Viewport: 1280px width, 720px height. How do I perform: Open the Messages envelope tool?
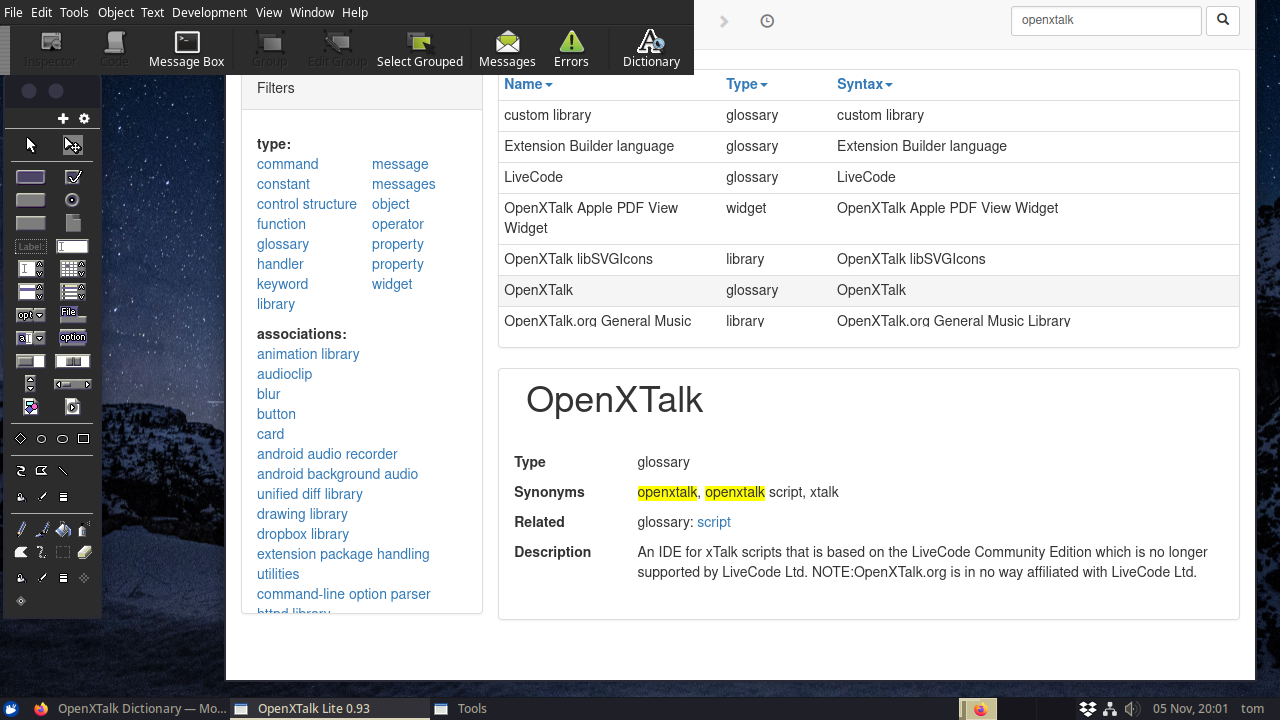pos(507,49)
